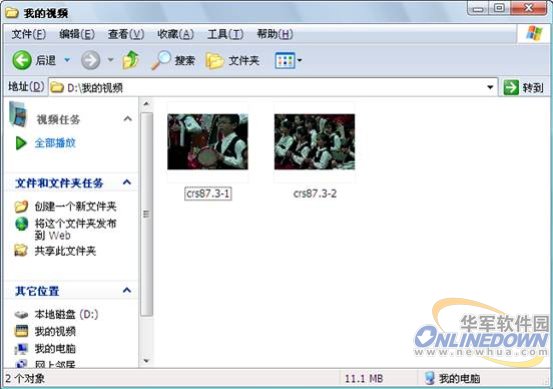
Task: Minimize the 我的视频 window
Action: (x=478, y=8)
